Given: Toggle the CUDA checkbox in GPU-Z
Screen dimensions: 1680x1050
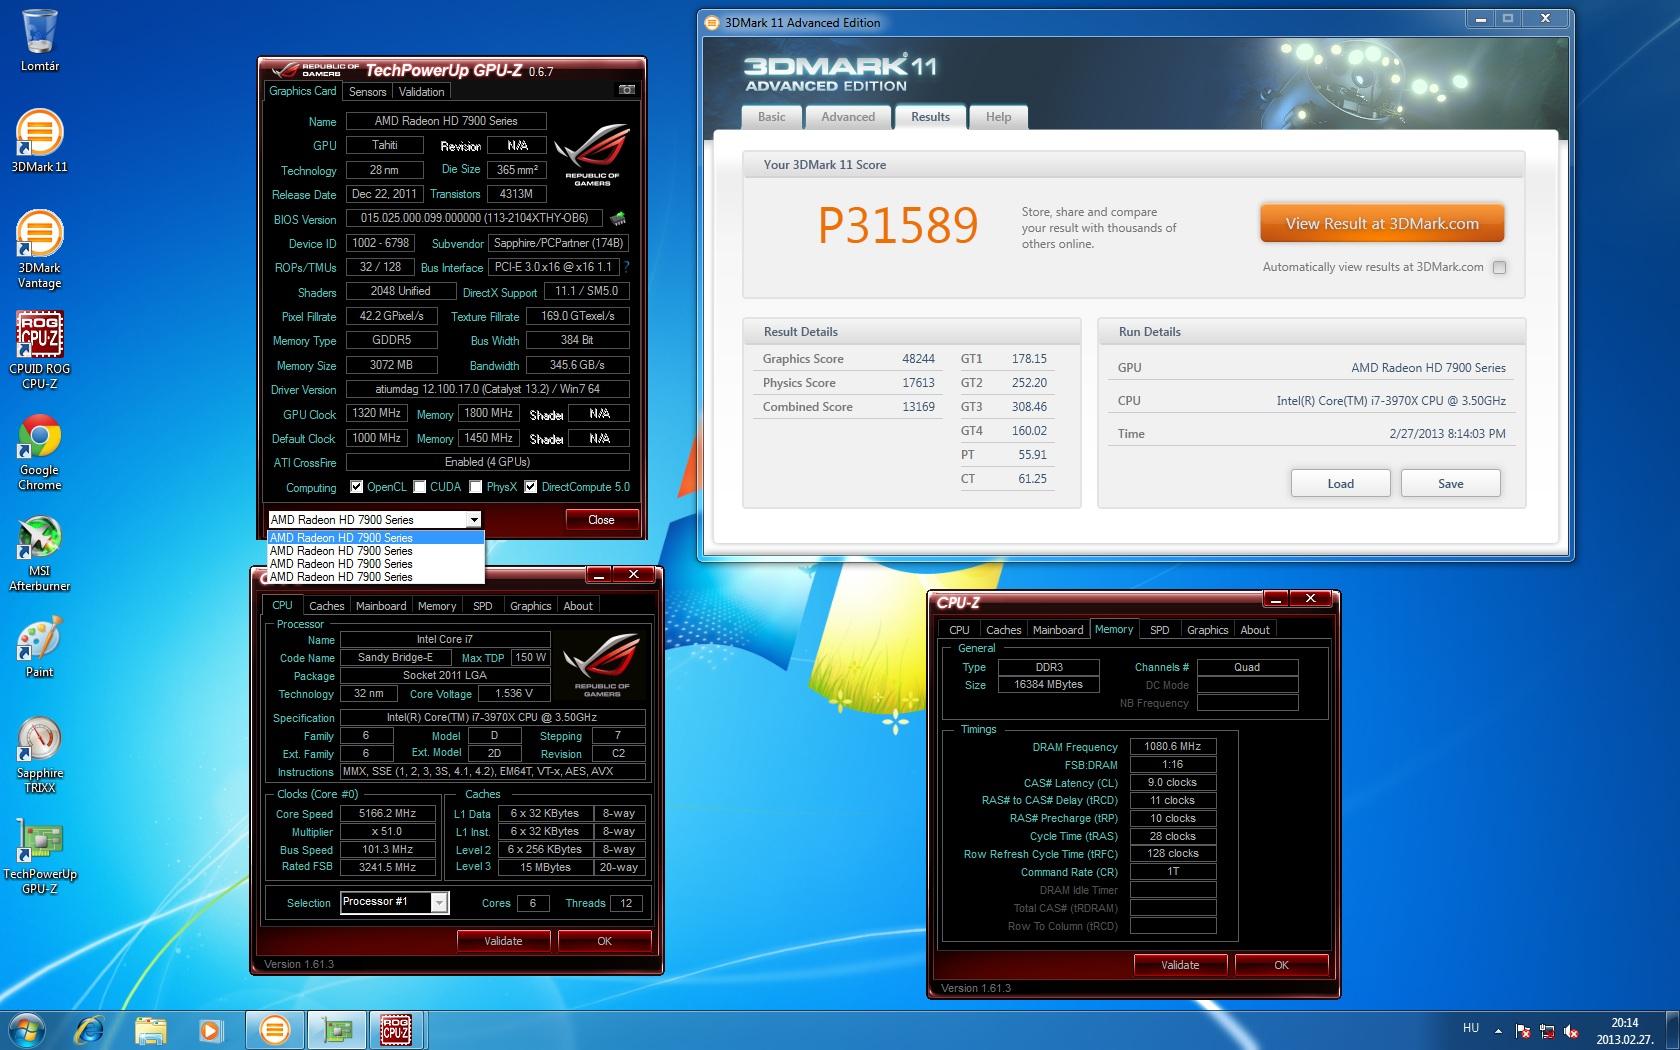Looking at the screenshot, I should pyautogui.click(x=420, y=487).
